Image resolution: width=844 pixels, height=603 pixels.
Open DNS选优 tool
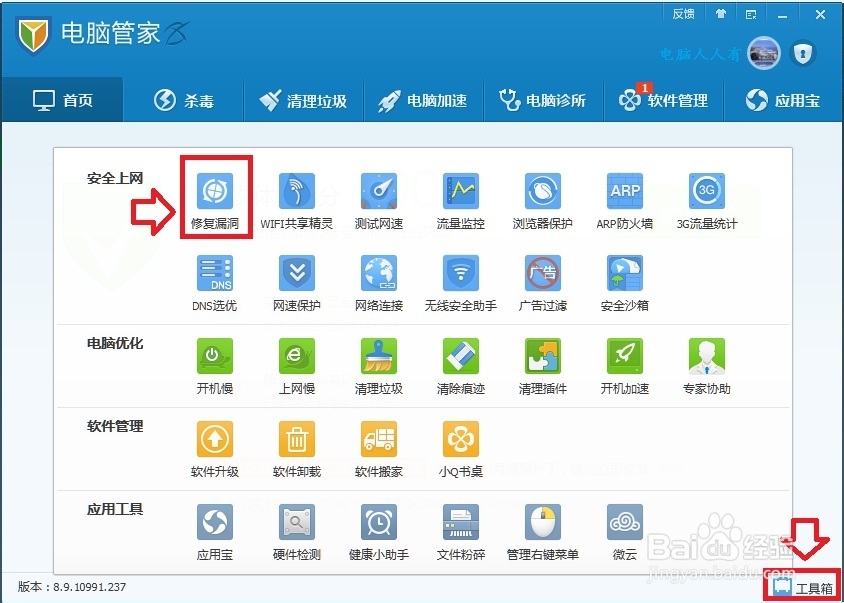coord(215,283)
